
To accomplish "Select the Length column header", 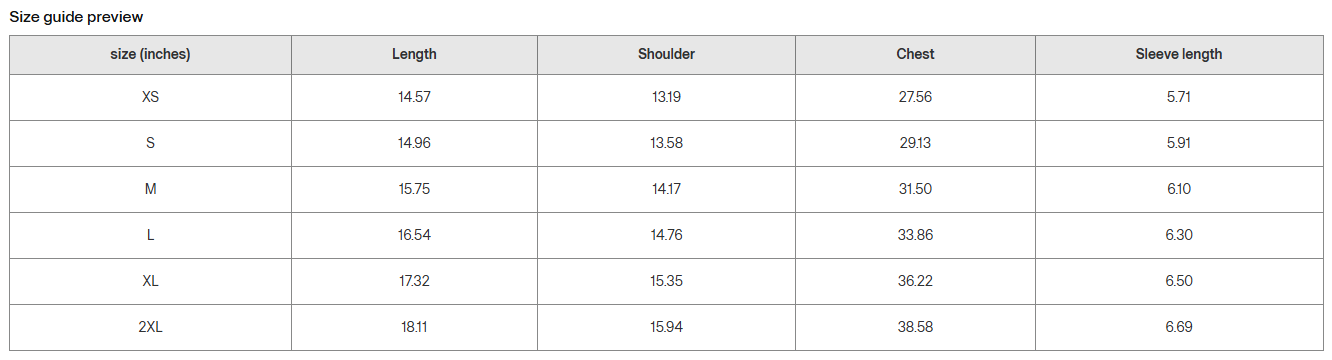I will [x=414, y=54].
